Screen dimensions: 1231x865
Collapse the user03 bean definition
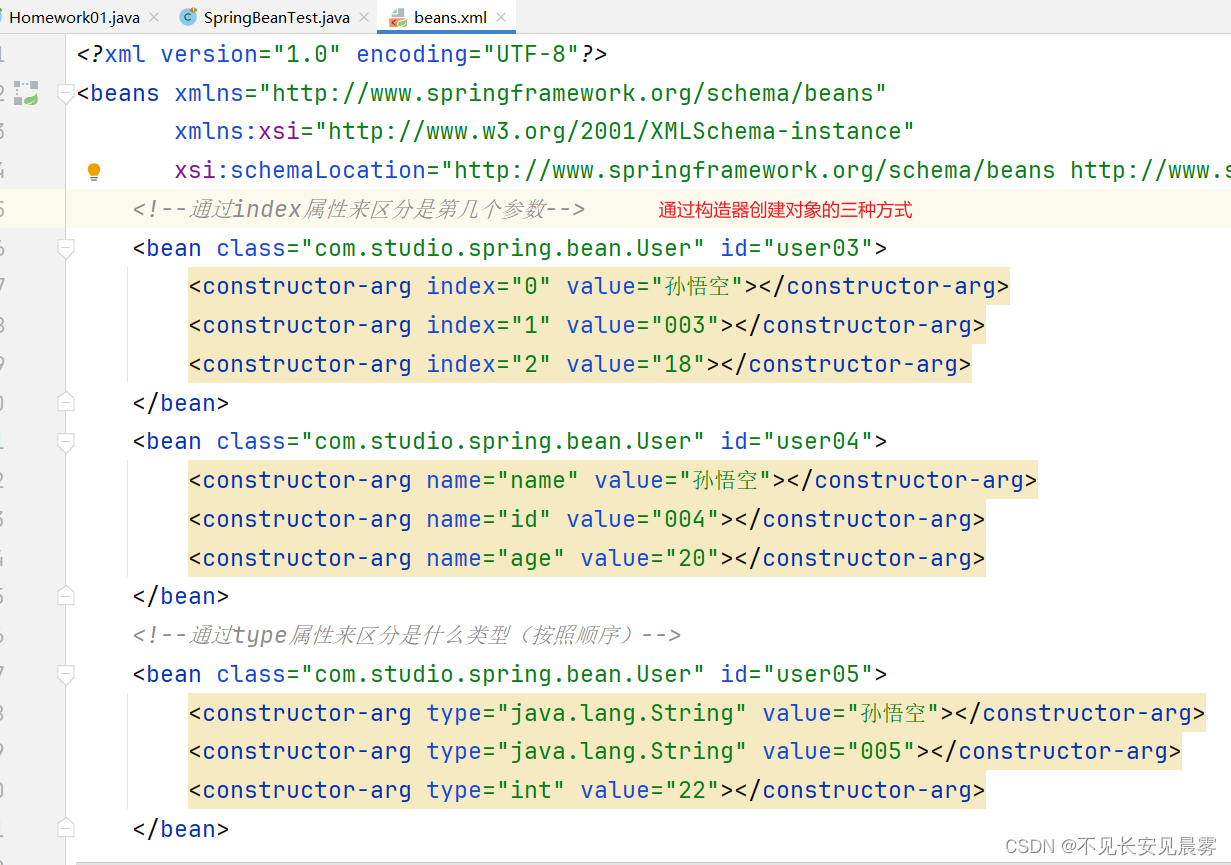coord(65,247)
